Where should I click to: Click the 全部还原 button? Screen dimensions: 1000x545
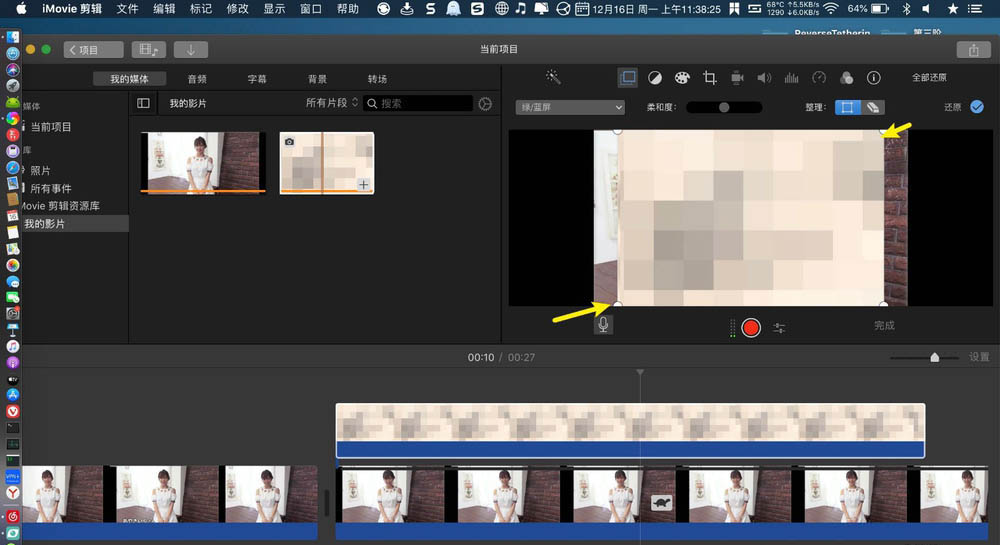pyautogui.click(x=929, y=78)
